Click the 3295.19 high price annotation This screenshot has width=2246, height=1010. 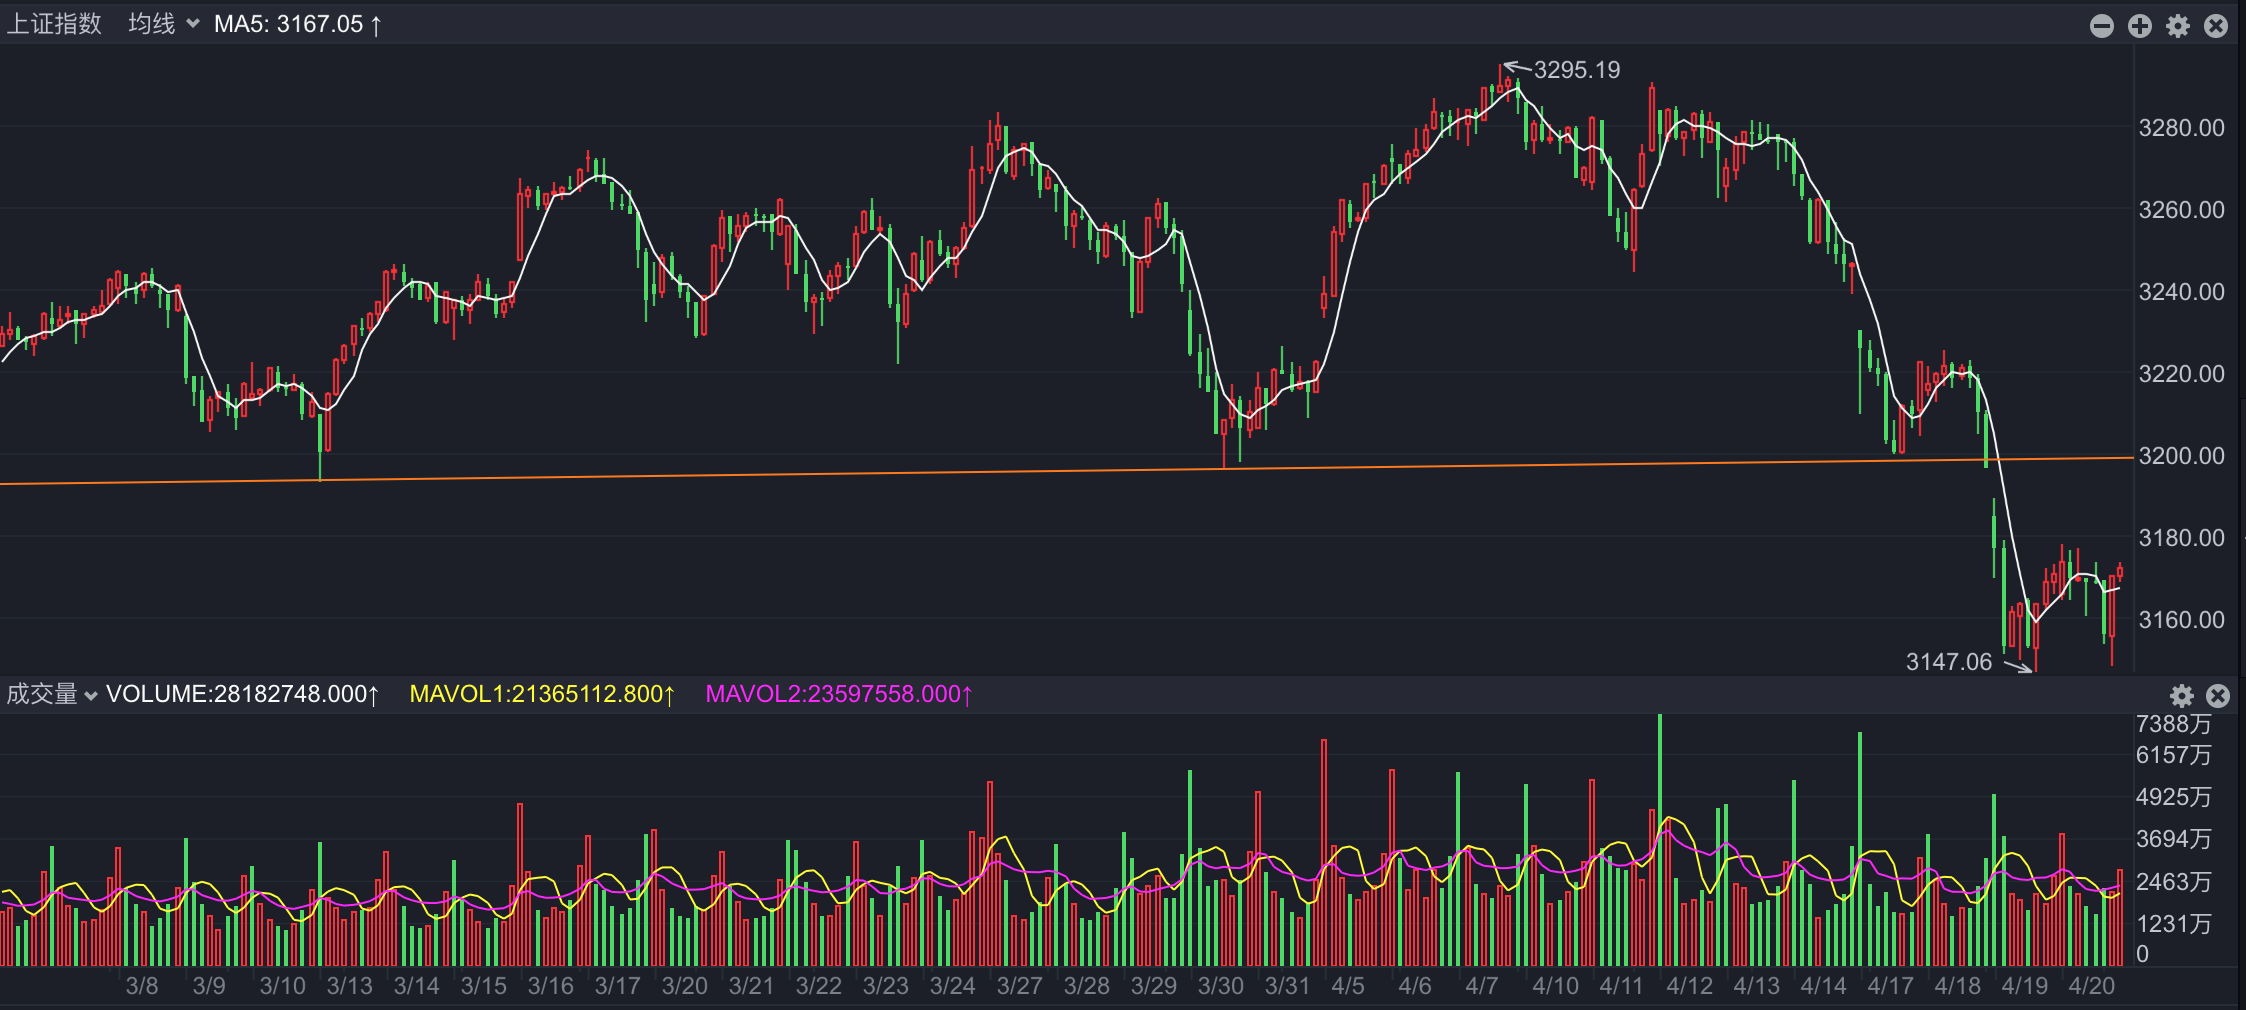[1577, 70]
